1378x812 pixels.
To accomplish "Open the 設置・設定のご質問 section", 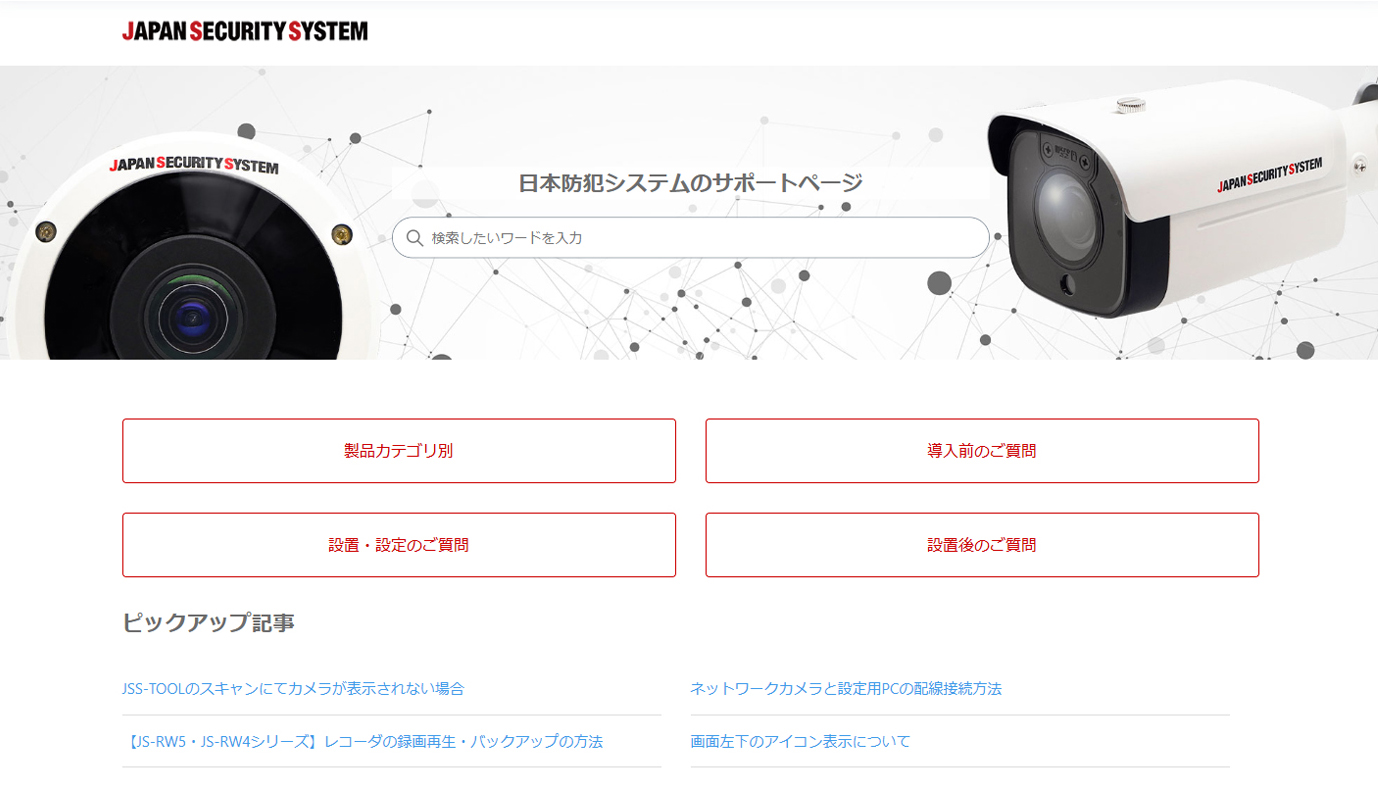I will [399, 545].
